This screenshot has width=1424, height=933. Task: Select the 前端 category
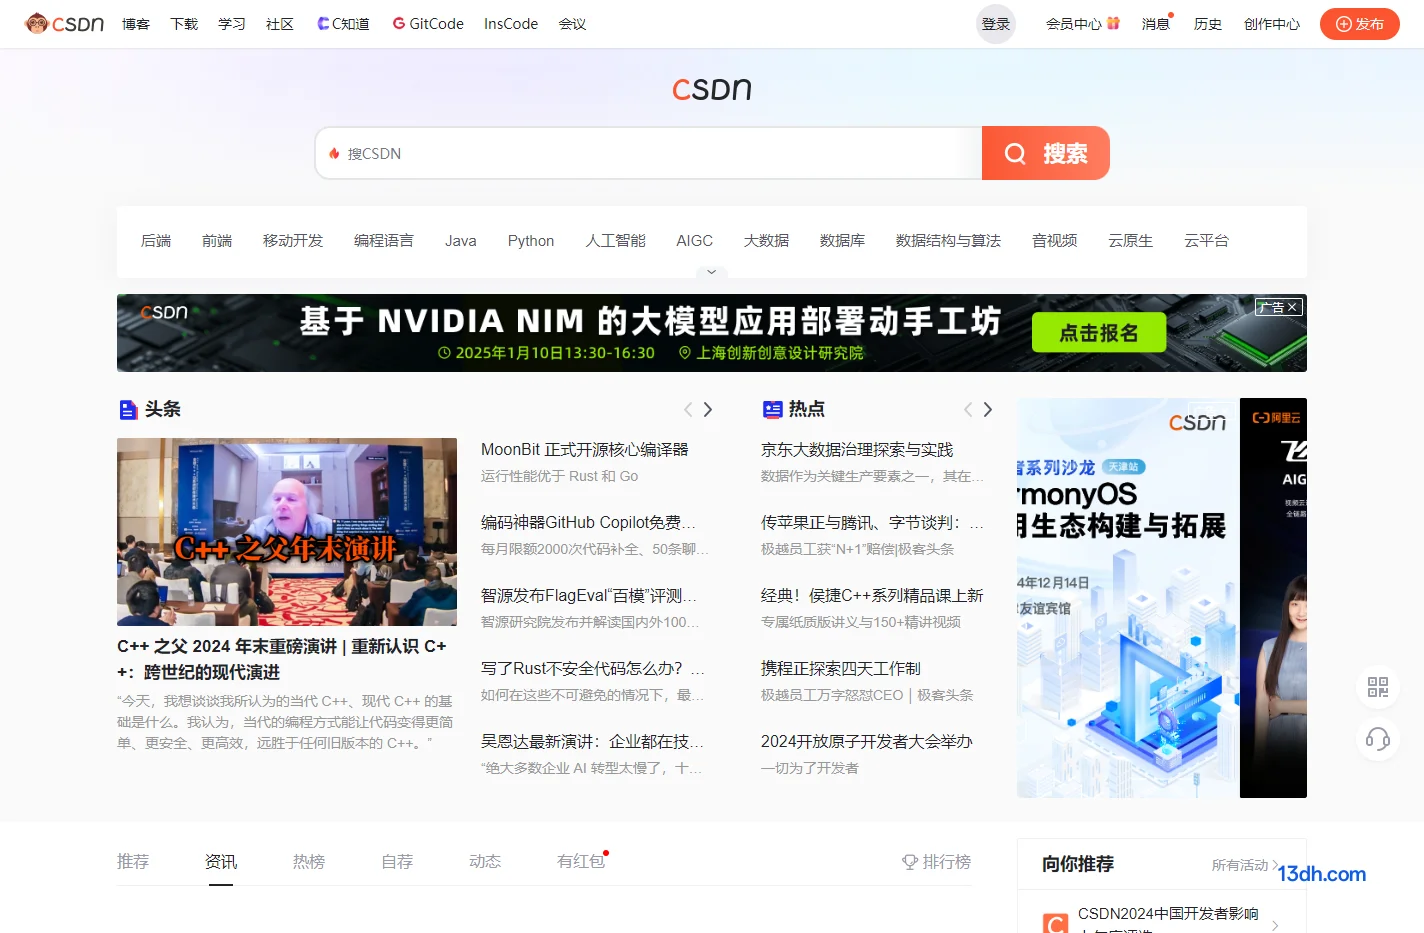point(217,241)
